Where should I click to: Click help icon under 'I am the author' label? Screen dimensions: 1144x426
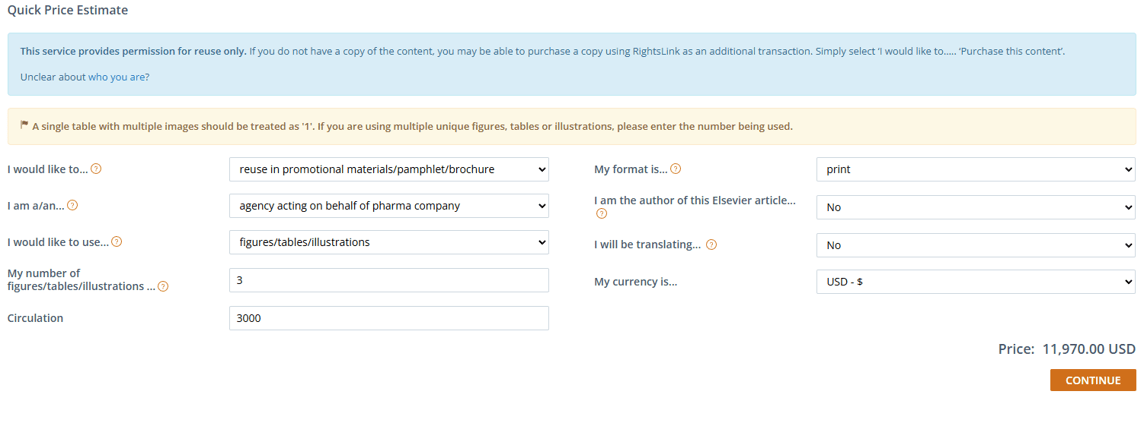[601, 214]
